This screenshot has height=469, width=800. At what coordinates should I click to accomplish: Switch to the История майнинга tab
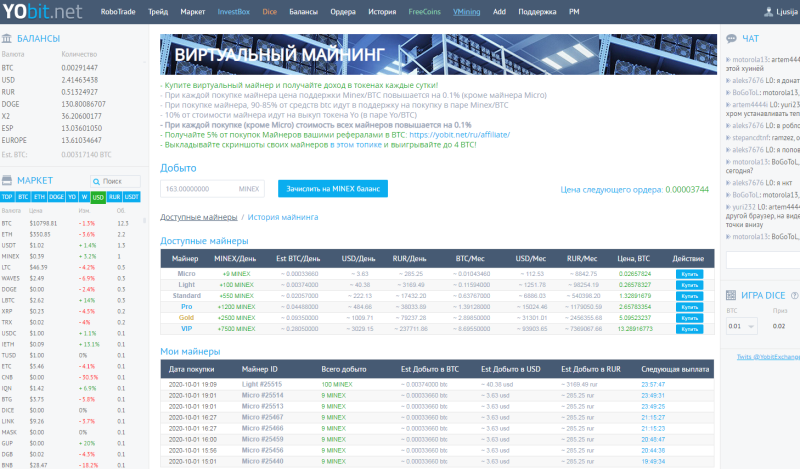(283, 216)
